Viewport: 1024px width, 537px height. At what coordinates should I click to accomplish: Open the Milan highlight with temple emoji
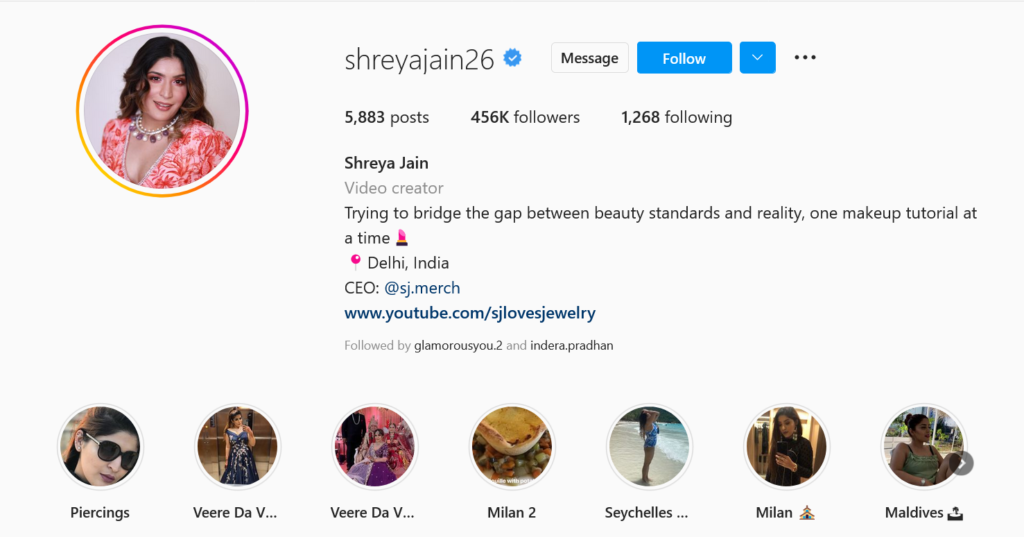[786, 447]
